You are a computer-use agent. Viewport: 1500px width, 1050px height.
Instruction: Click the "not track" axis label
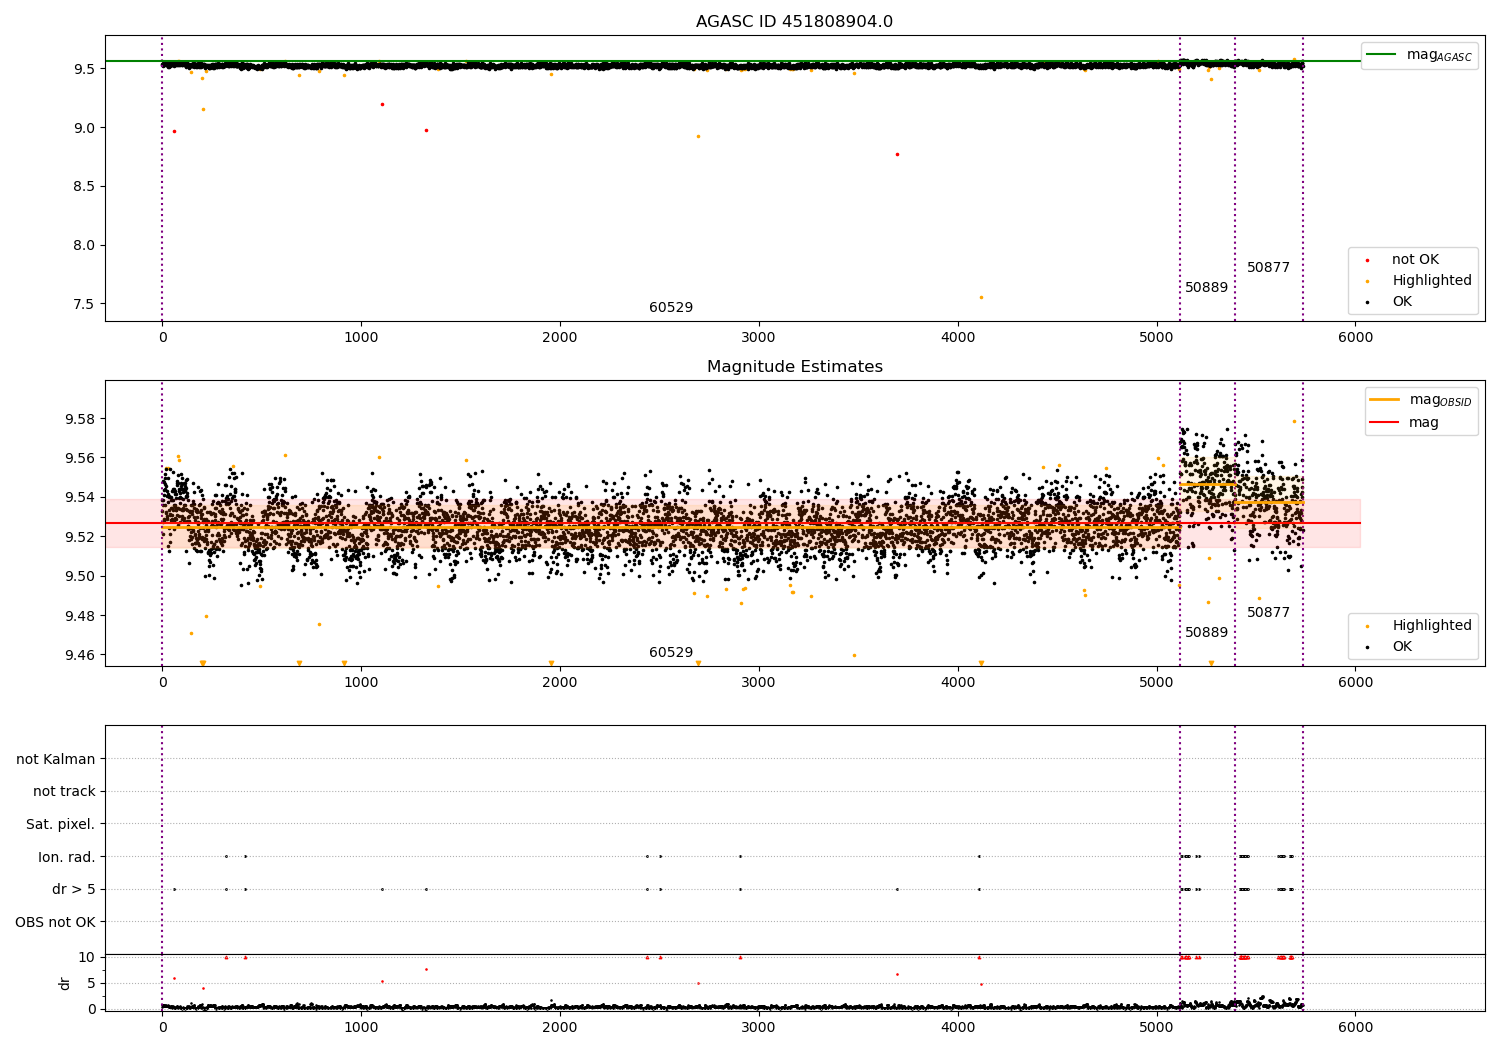pos(64,791)
